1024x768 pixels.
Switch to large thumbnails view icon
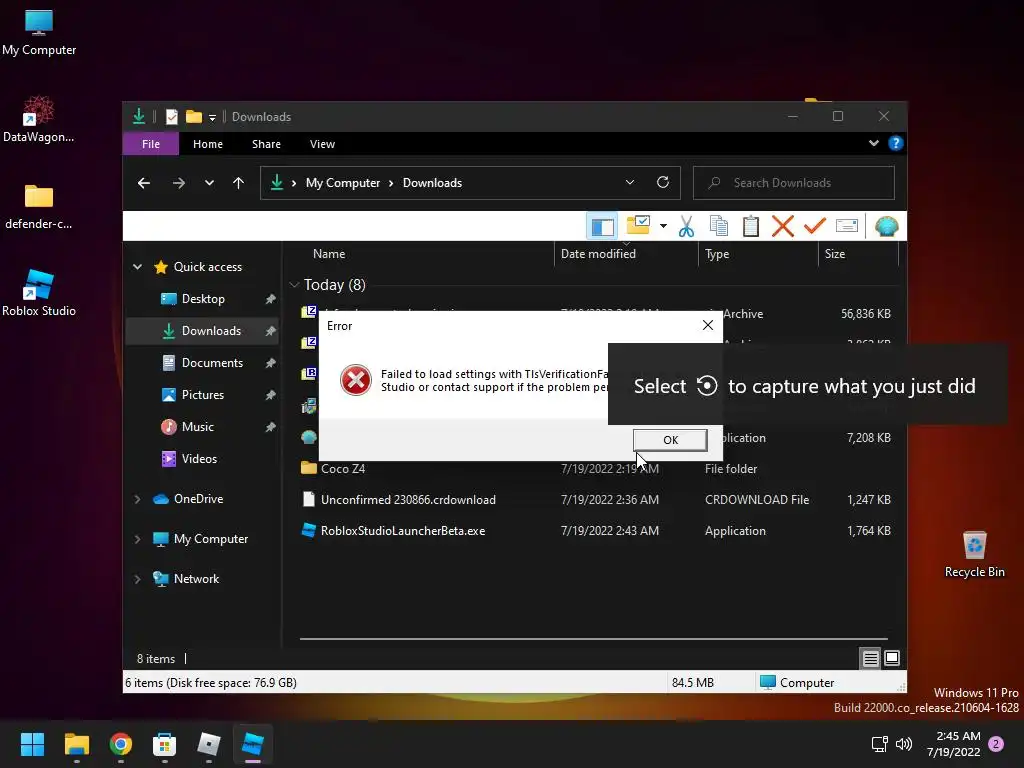click(x=891, y=658)
